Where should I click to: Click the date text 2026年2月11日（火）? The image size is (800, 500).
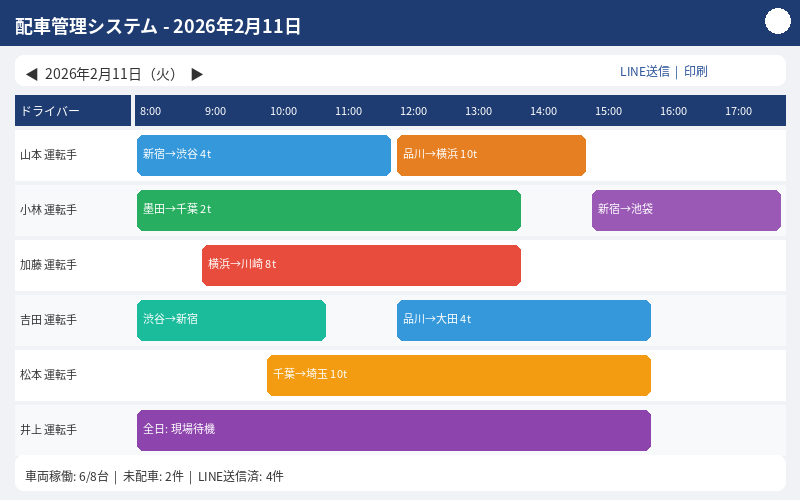(x=112, y=74)
